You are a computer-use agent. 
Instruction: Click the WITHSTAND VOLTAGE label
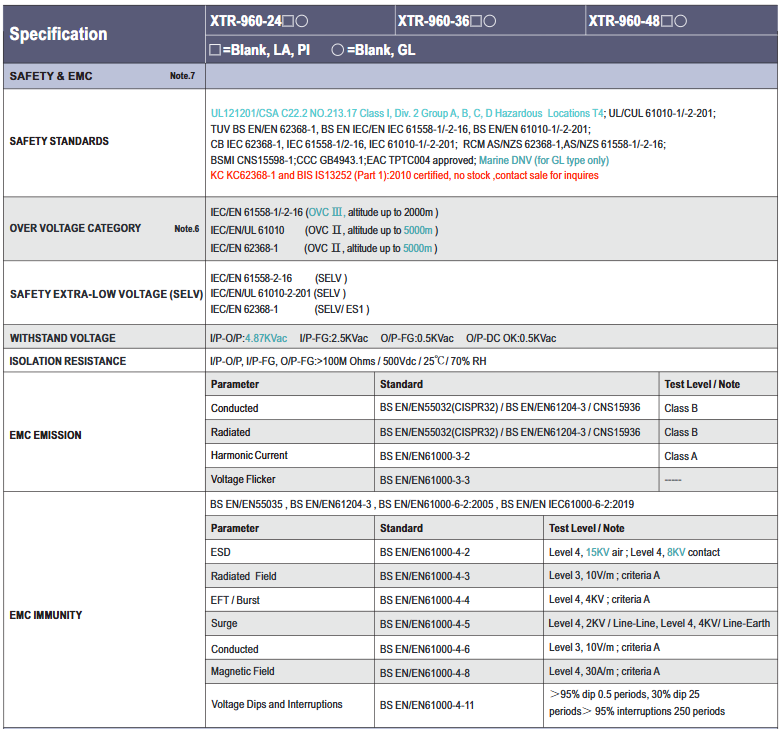(x=62, y=338)
